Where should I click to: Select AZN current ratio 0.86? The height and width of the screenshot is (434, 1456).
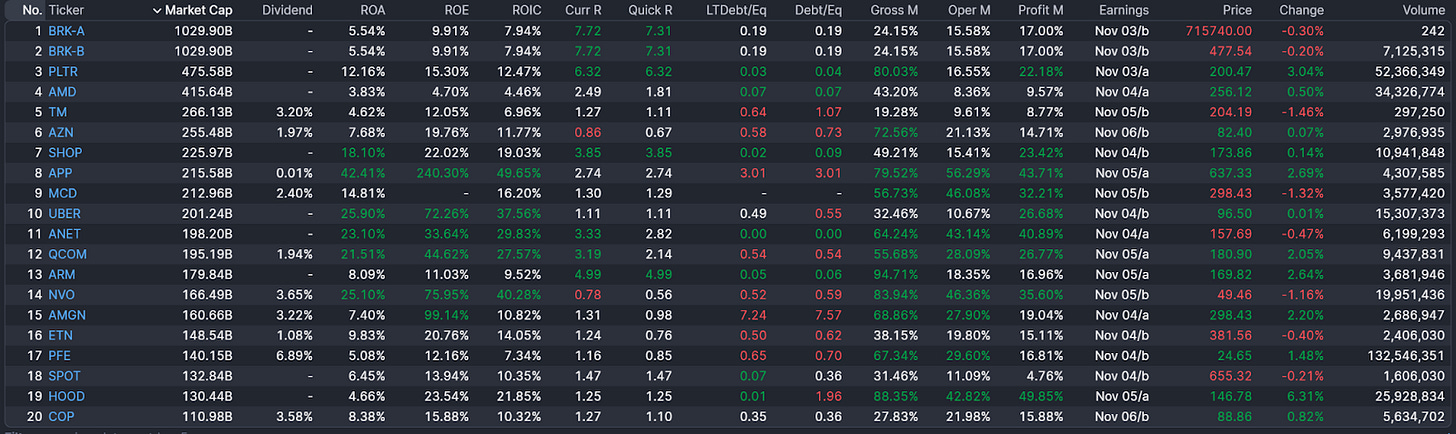[x=589, y=132]
